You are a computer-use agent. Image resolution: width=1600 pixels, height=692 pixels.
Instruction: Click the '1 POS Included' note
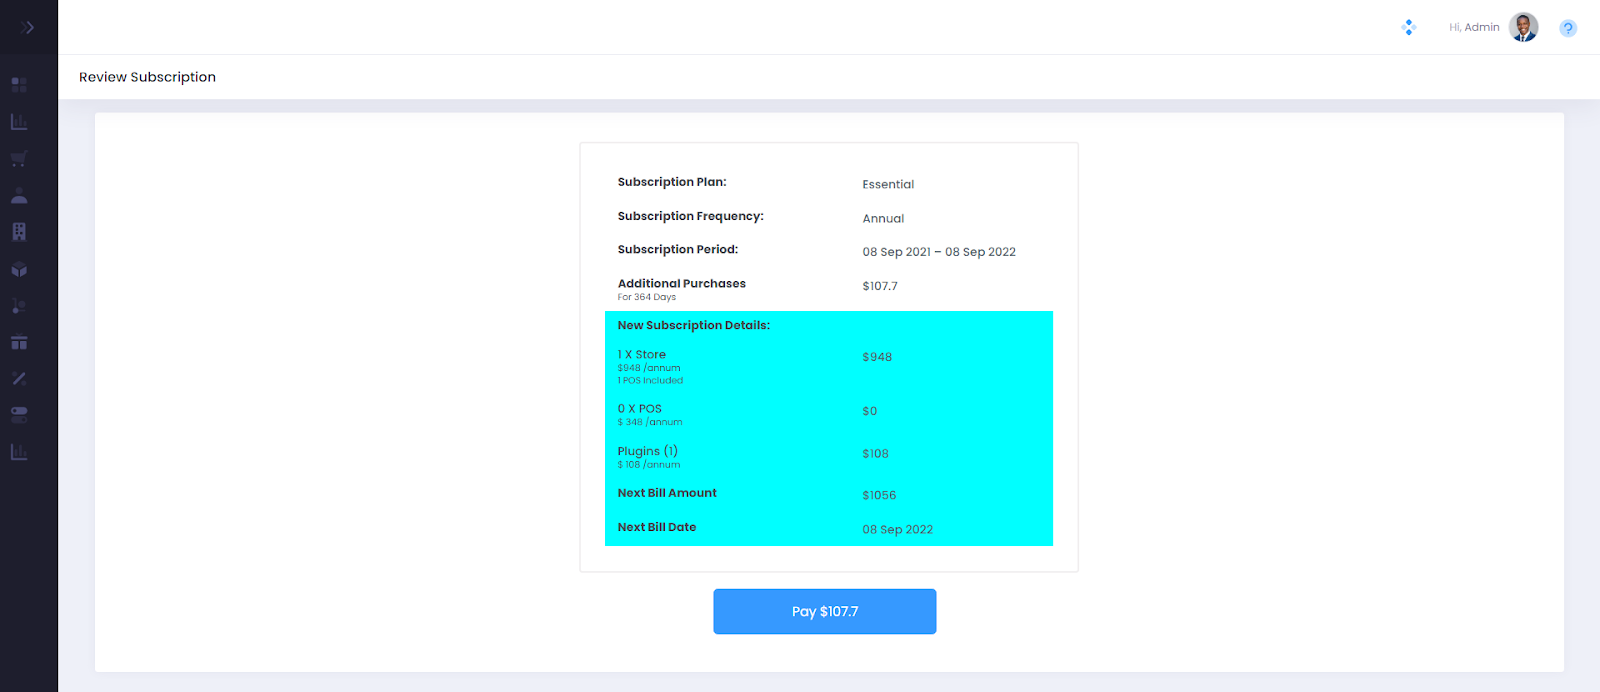[650, 380]
